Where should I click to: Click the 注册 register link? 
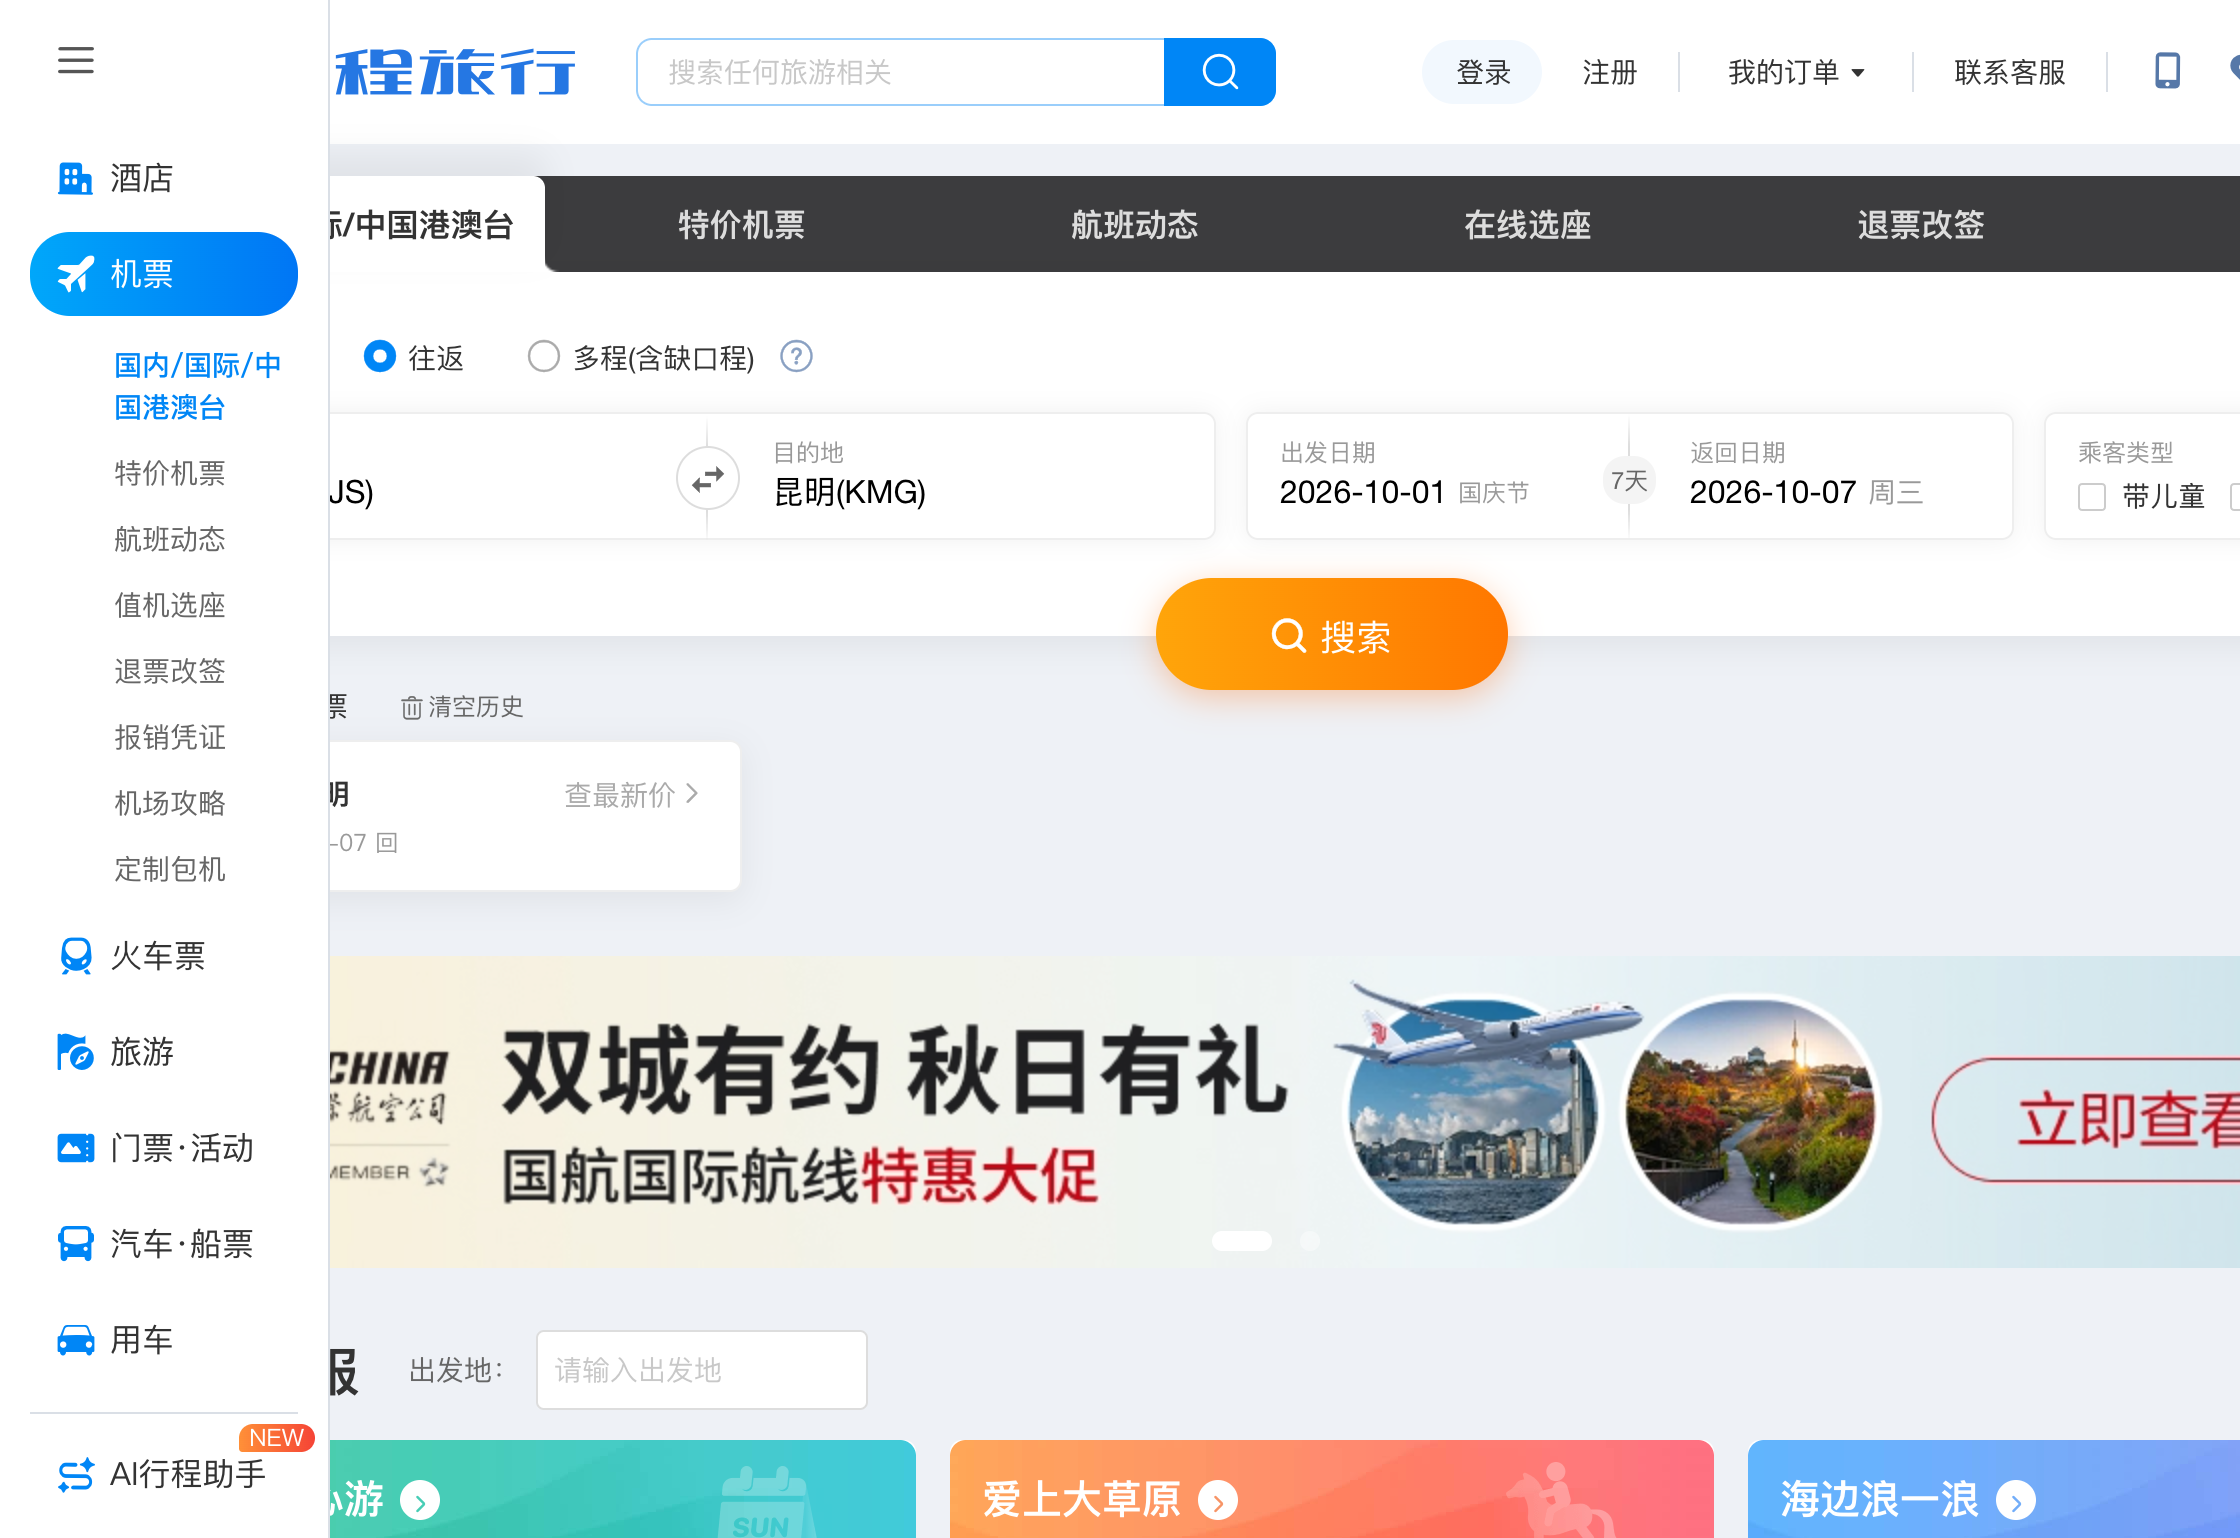tap(1610, 72)
